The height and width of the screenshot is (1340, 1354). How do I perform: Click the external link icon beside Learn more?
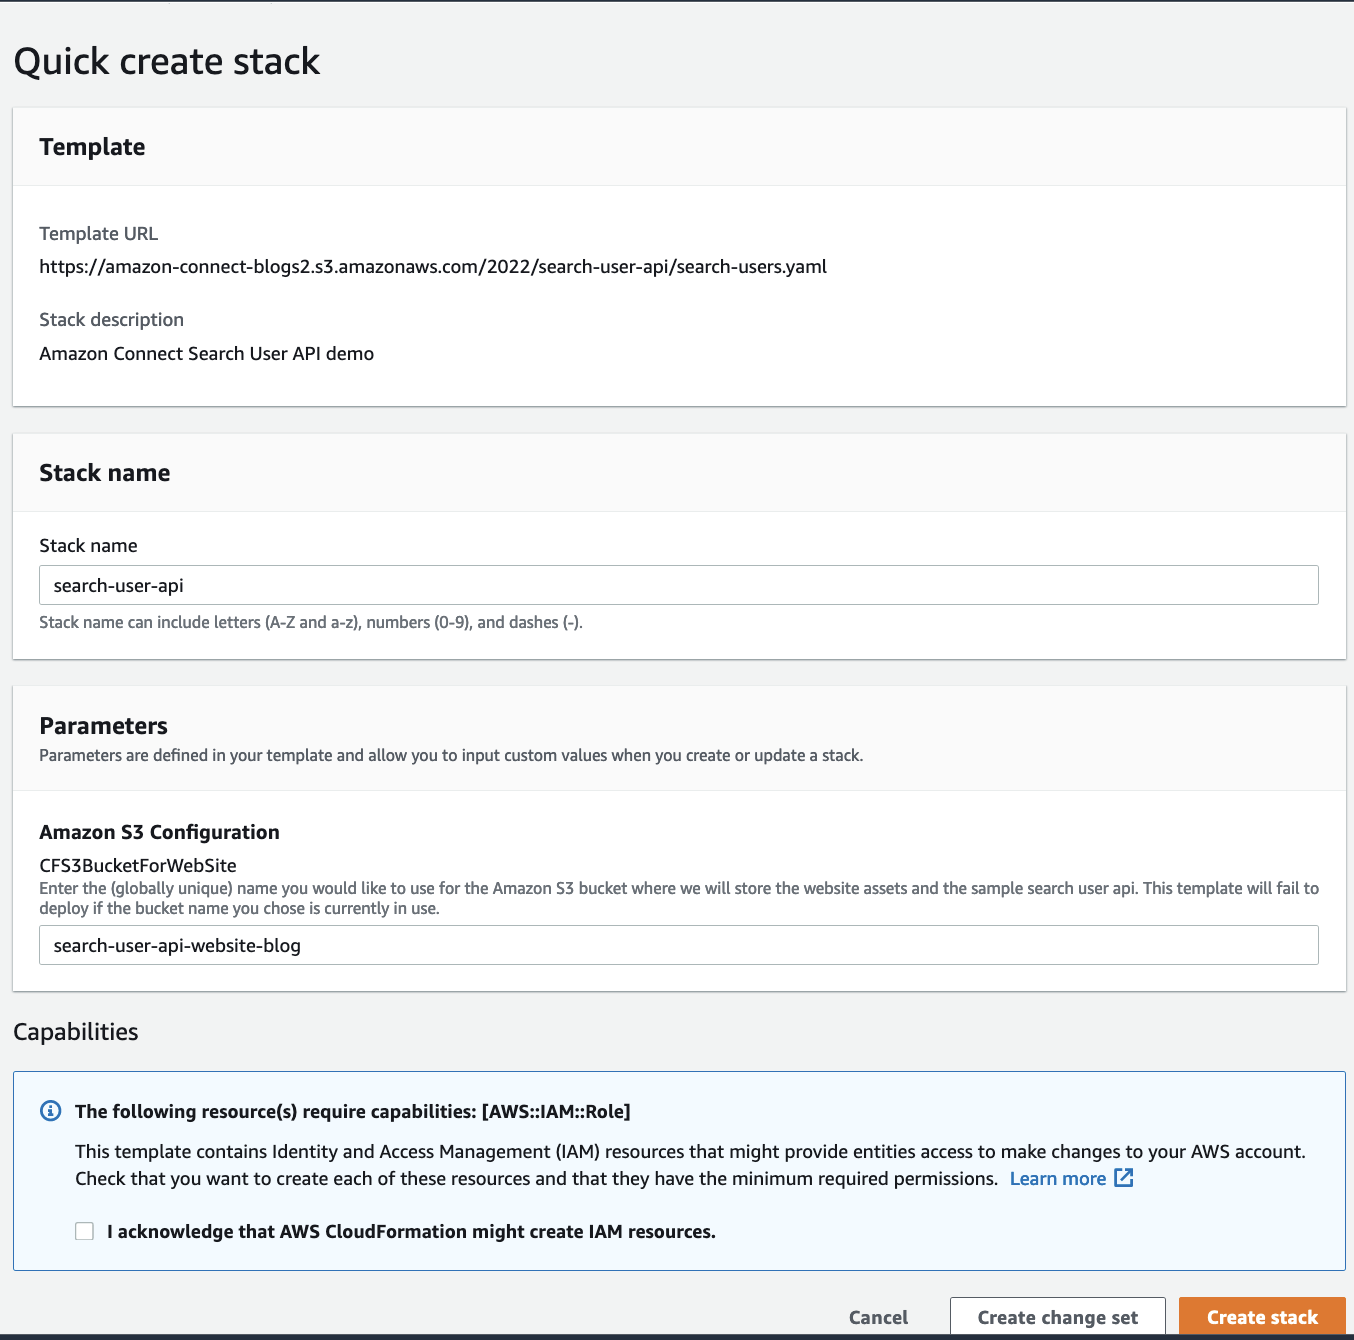[x=1125, y=1178]
